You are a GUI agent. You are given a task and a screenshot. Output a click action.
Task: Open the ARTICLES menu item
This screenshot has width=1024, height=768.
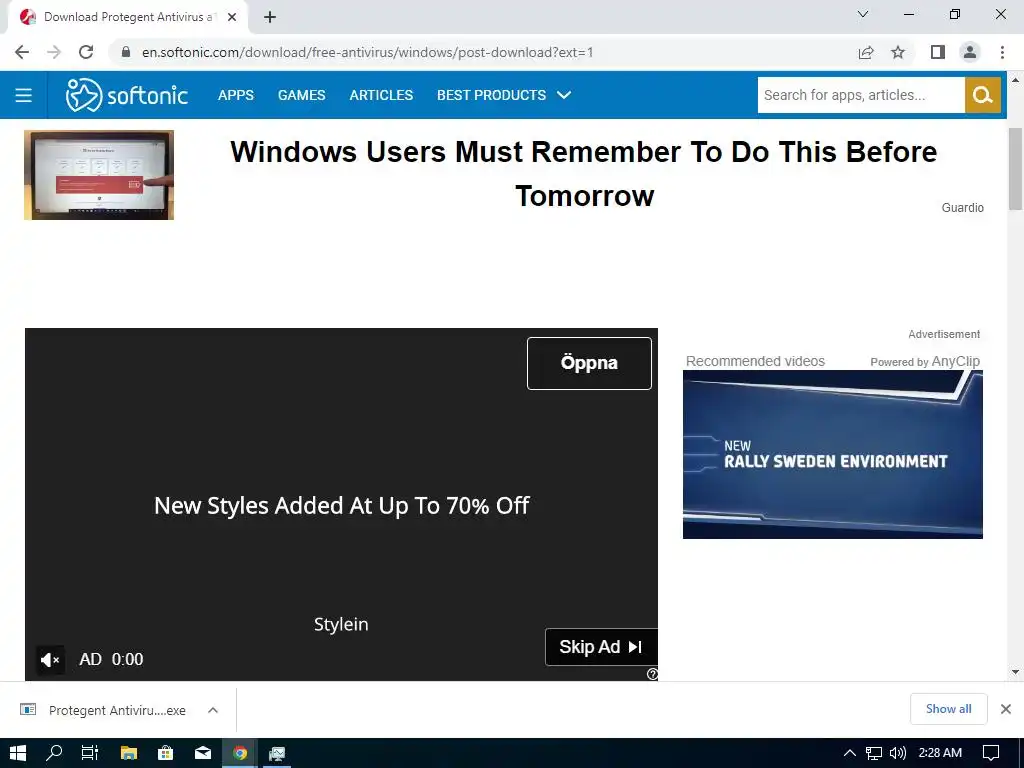pos(381,95)
